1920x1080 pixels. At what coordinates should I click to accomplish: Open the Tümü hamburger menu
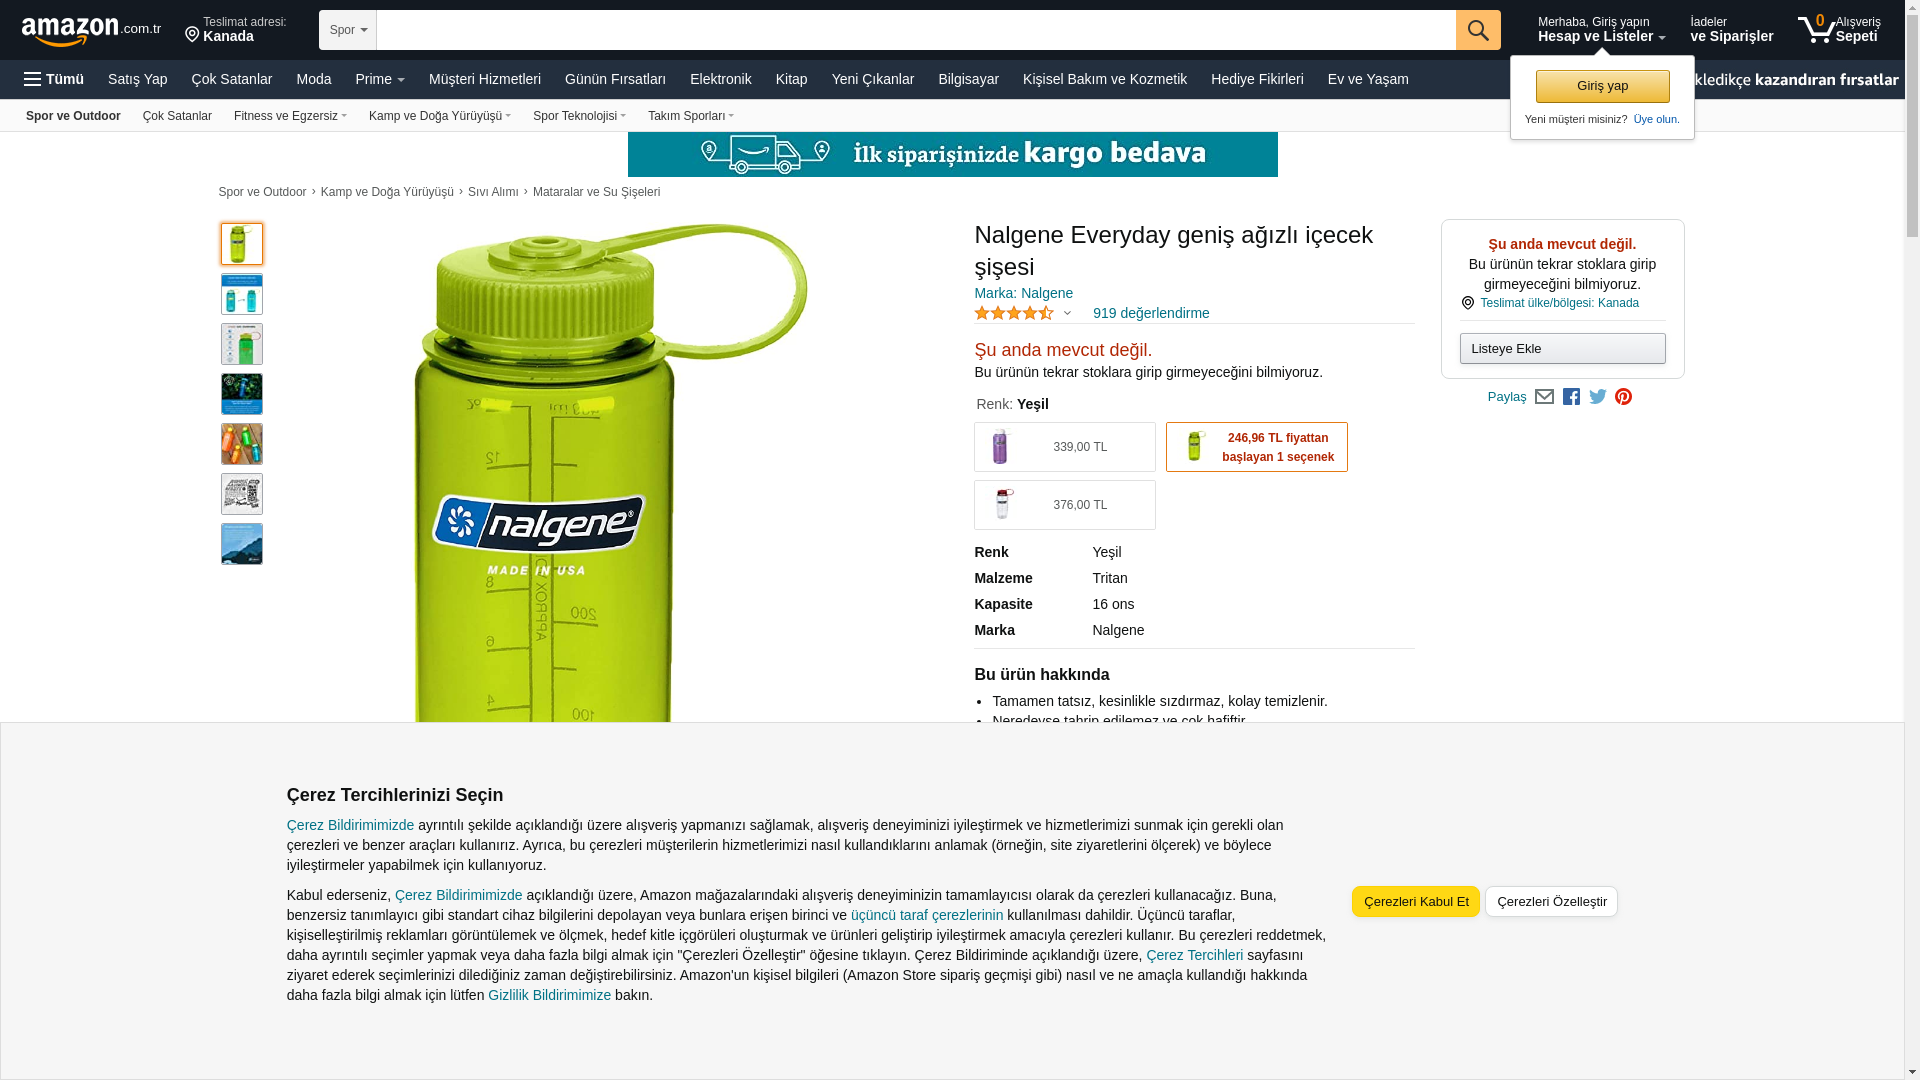[54, 79]
